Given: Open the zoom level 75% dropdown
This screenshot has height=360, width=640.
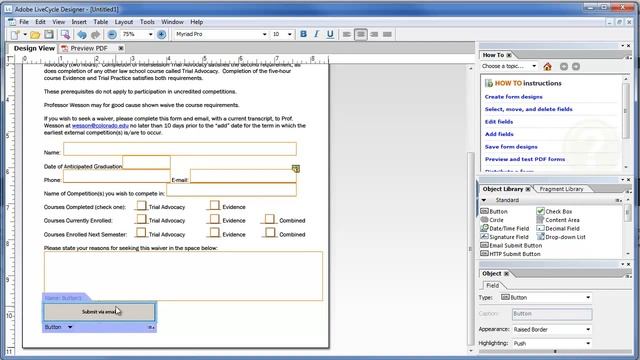Looking at the screenshot, I should point(151,35).
